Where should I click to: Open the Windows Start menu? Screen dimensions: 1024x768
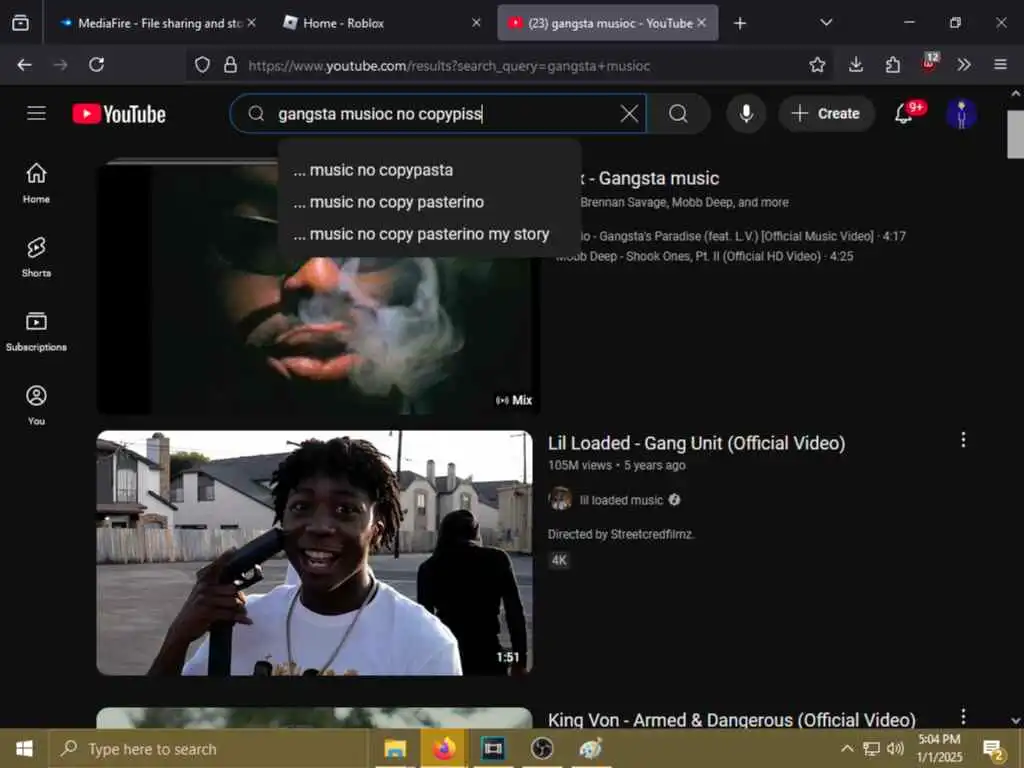point(24,748)
